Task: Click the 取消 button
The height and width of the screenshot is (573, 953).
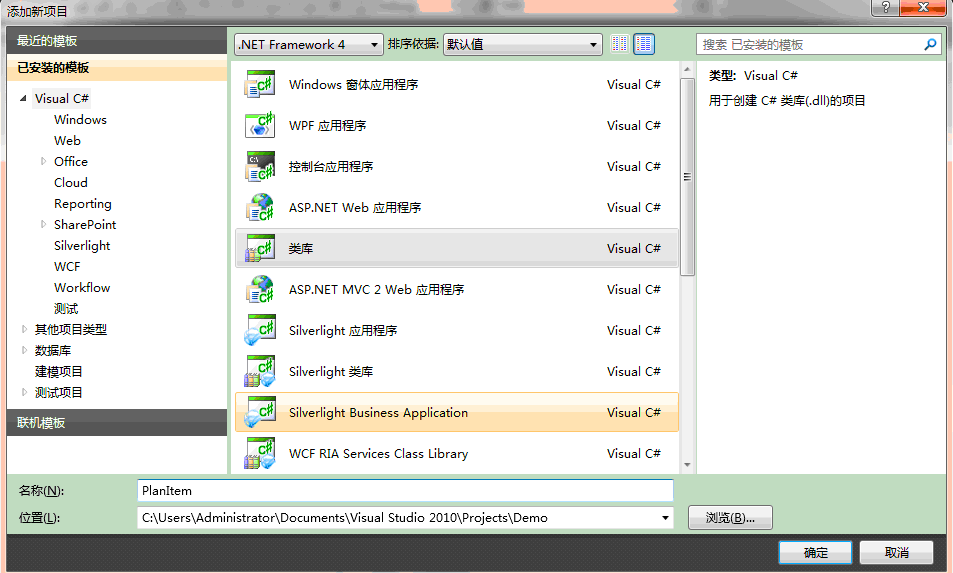Action: click(x=896, y=552)
